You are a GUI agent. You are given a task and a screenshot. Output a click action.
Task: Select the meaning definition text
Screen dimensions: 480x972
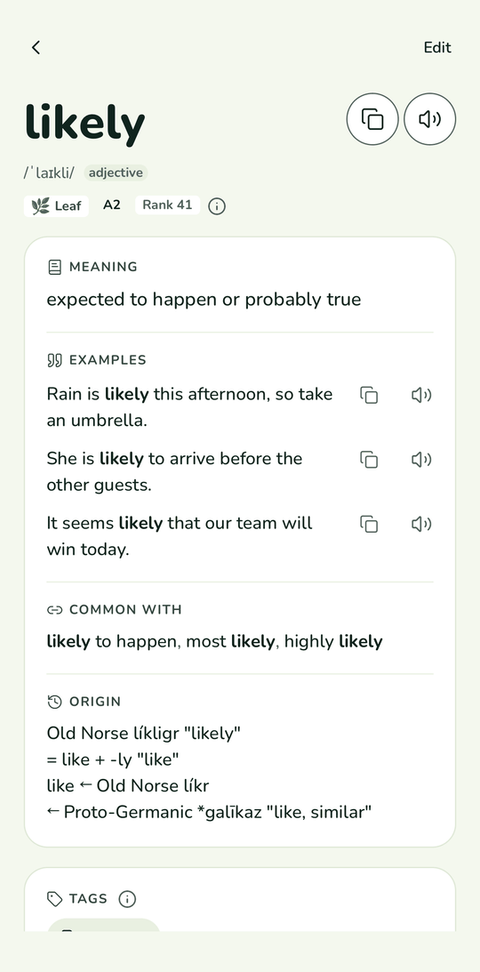point(203,300)
